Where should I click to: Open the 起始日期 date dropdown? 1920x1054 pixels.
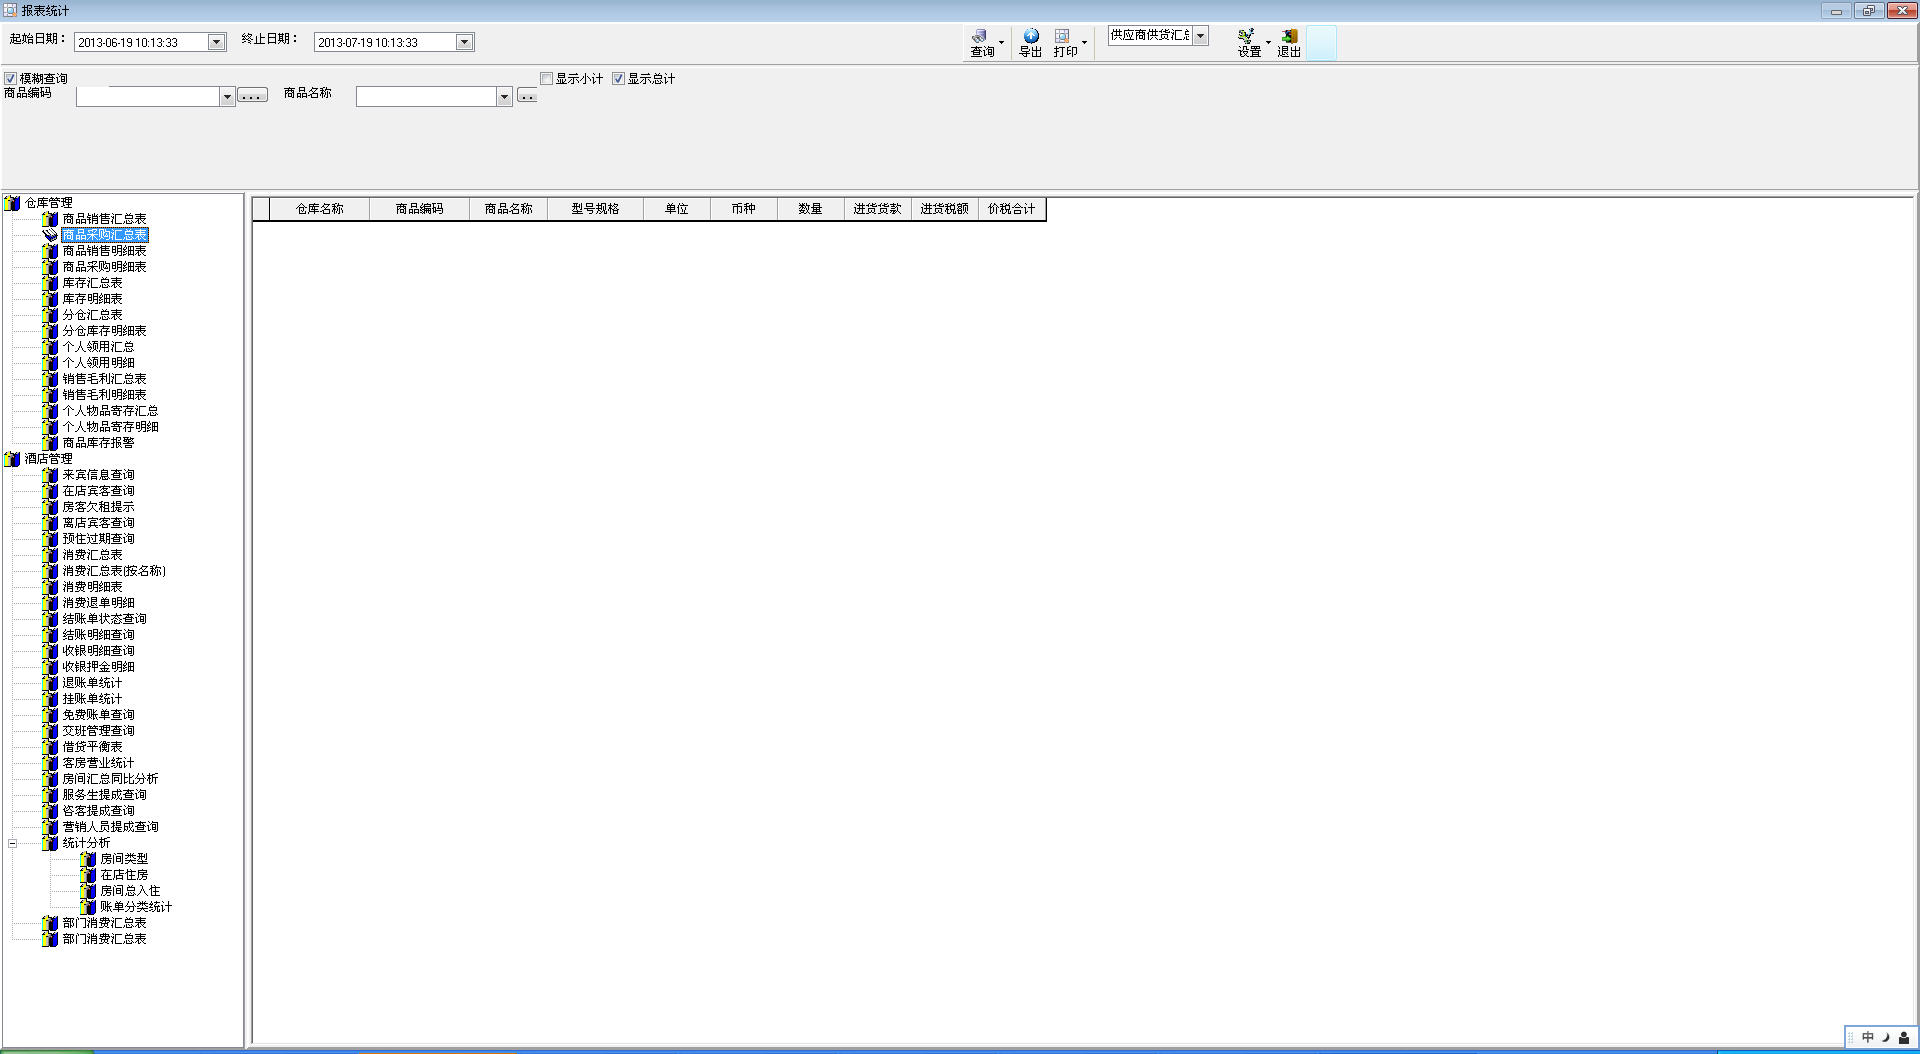point(216,42)
